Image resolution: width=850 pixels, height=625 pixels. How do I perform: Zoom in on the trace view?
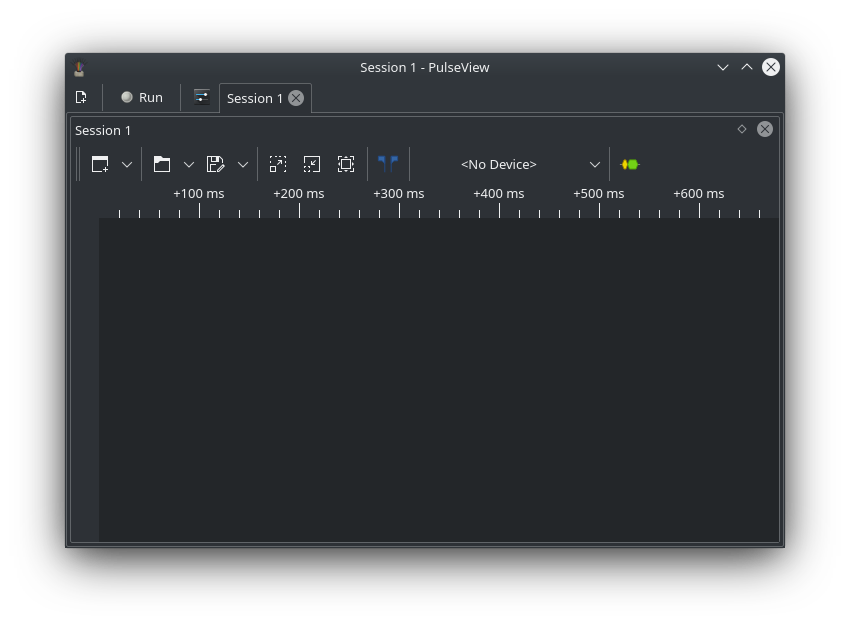coord(278,164)
